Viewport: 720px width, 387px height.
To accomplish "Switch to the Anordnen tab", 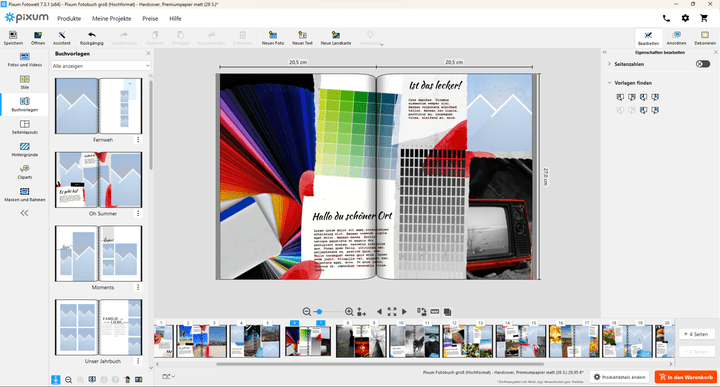I will tap(676, 38).
